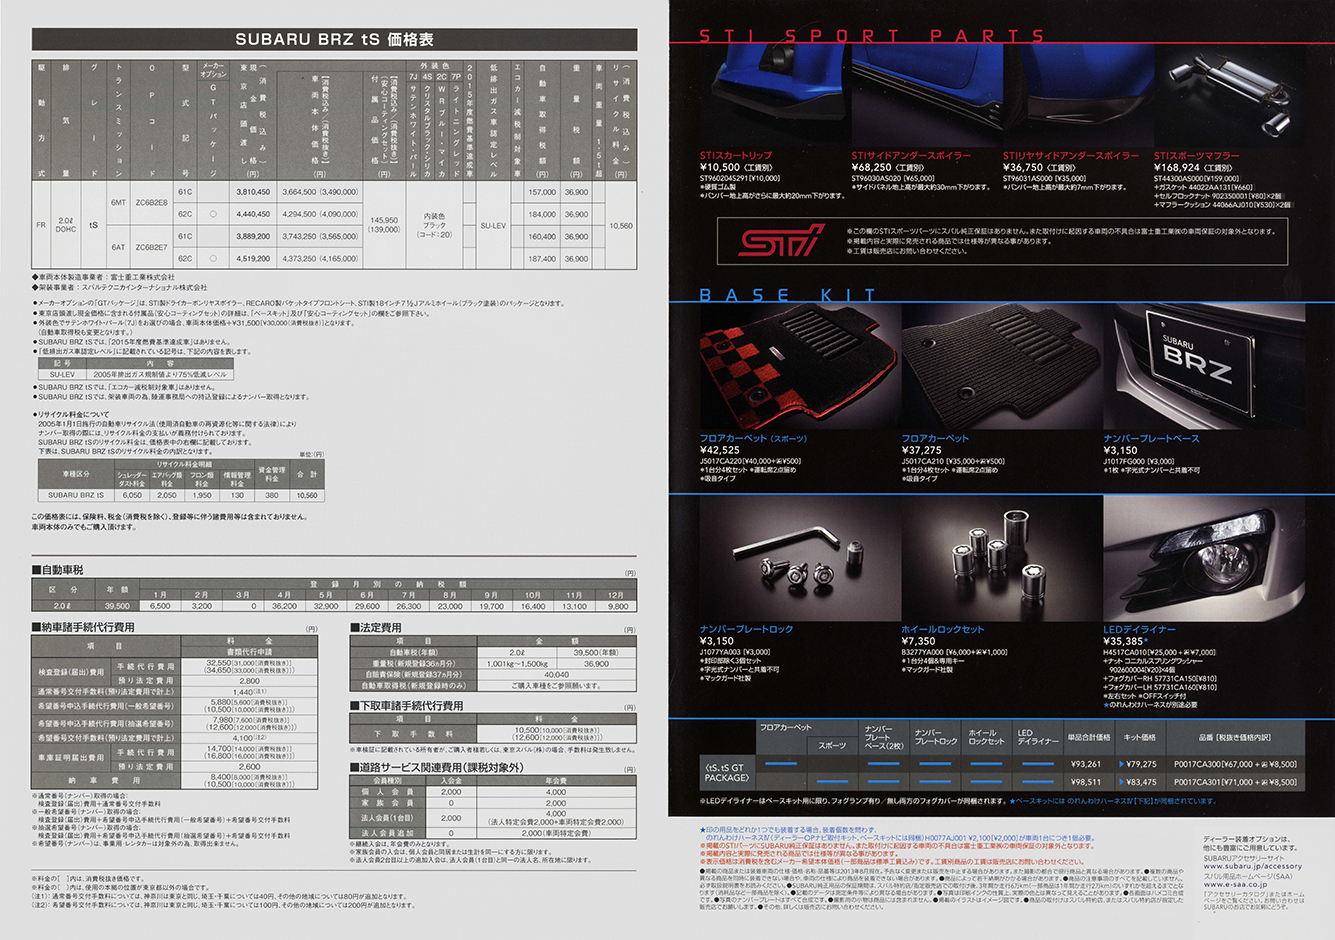The width and height of the screenshot is (1335, 940).
Task: Click the ¥37,275 floor carpet price
Action: [922, 450]
